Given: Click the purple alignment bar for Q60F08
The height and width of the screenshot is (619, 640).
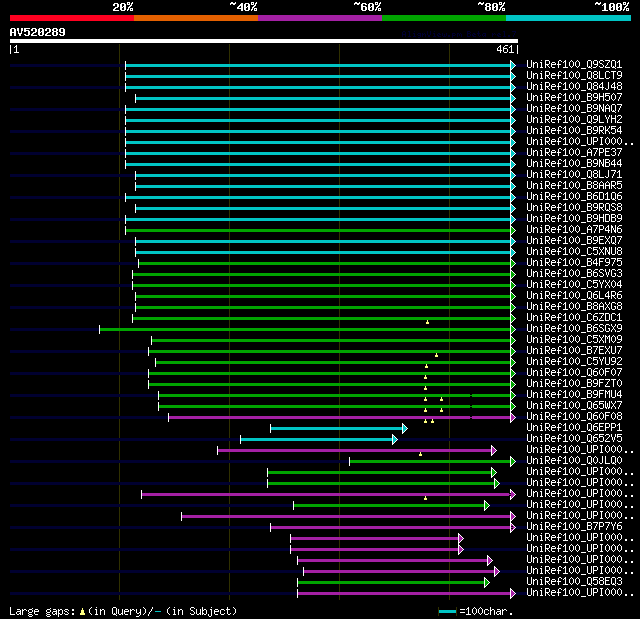Looking at the screenshot, I should coord(339,418).
